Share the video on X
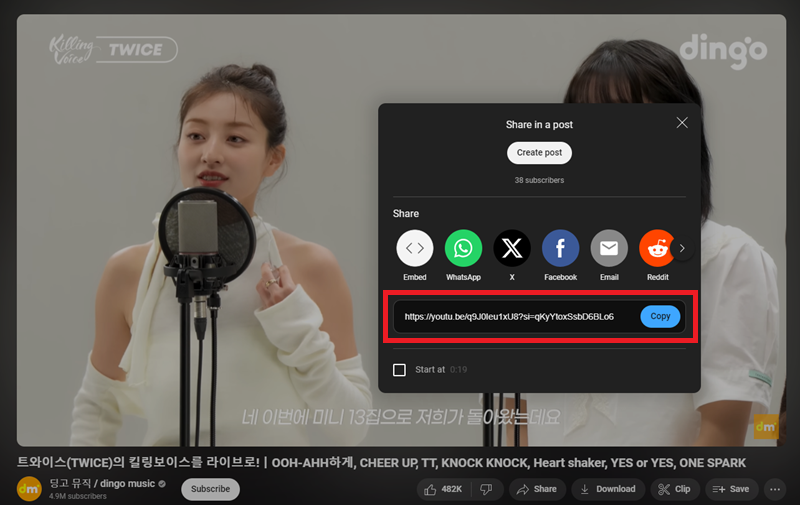Image resolution: width=800 pixels, height=505 pixels. click(512, 248)
